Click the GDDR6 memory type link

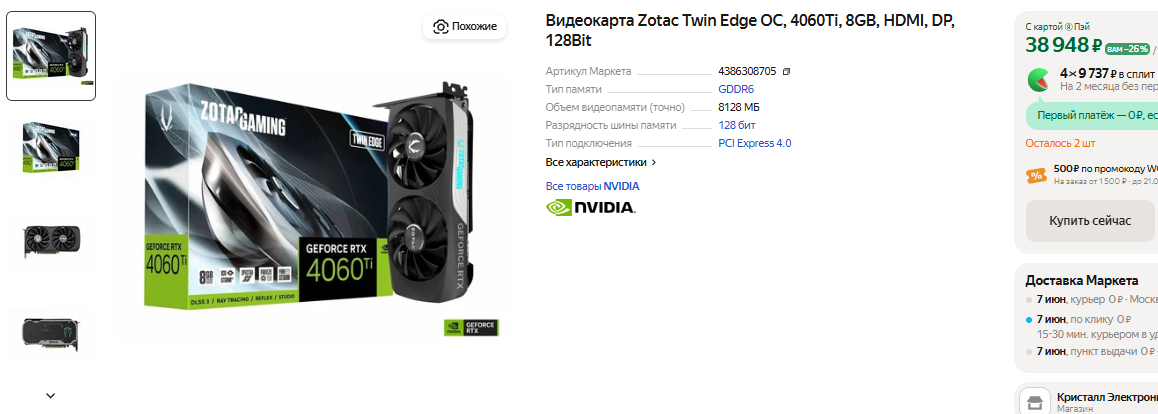(736, 89)
